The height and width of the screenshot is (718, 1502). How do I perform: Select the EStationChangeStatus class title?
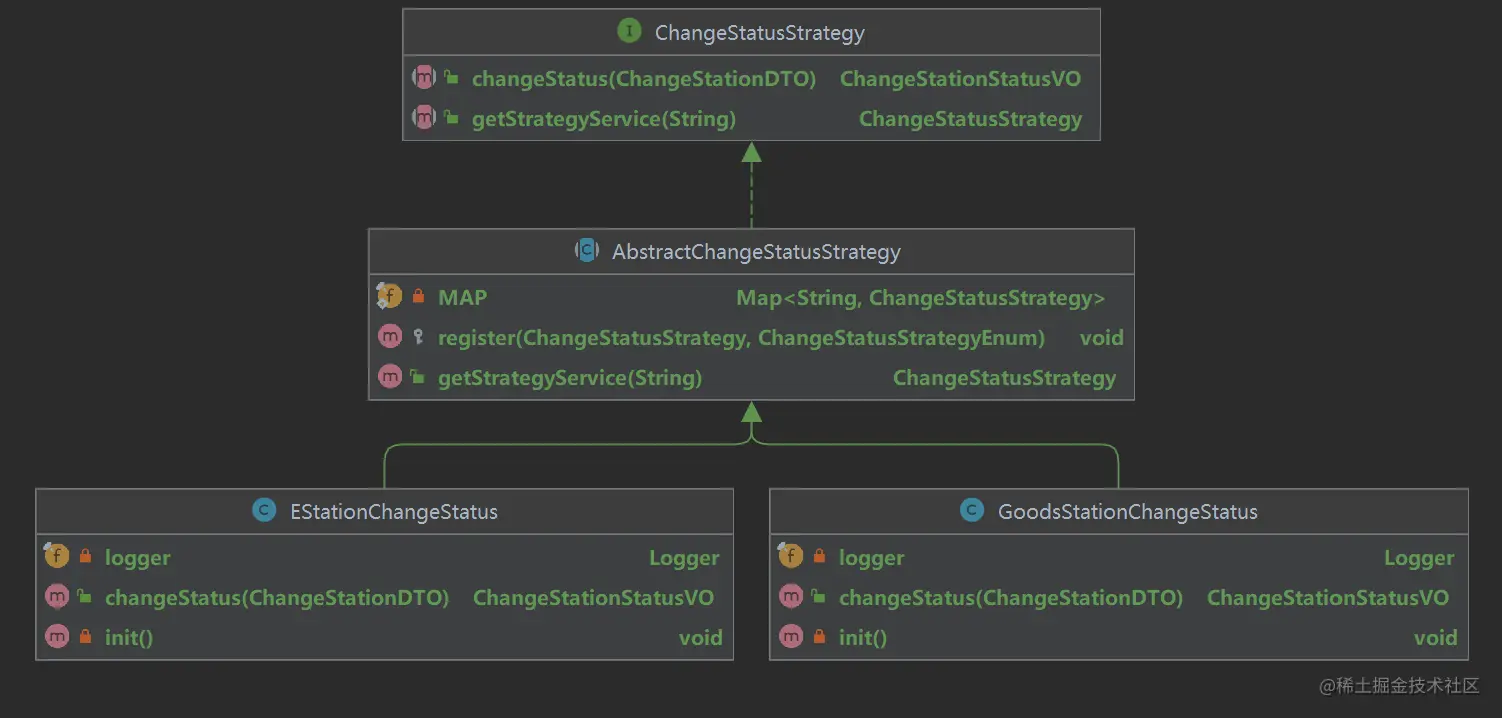[393, 512]
